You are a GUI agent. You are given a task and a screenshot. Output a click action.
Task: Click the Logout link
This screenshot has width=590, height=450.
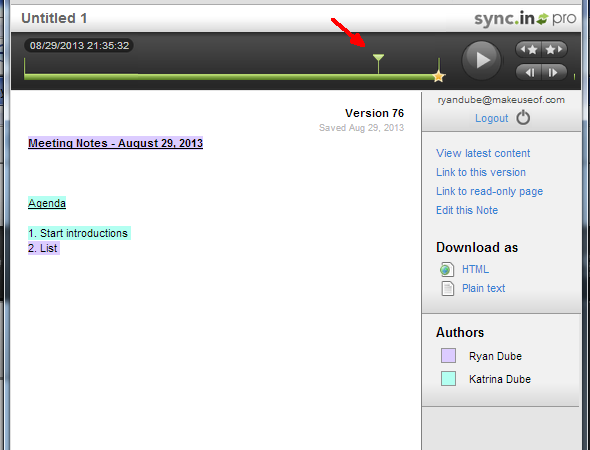coord(491,118)
